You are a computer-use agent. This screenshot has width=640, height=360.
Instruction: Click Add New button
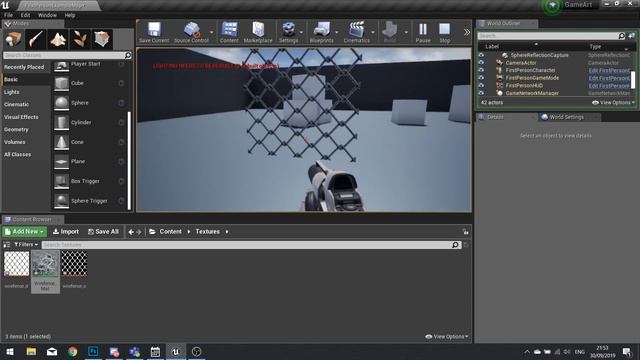tap(24, 231)
